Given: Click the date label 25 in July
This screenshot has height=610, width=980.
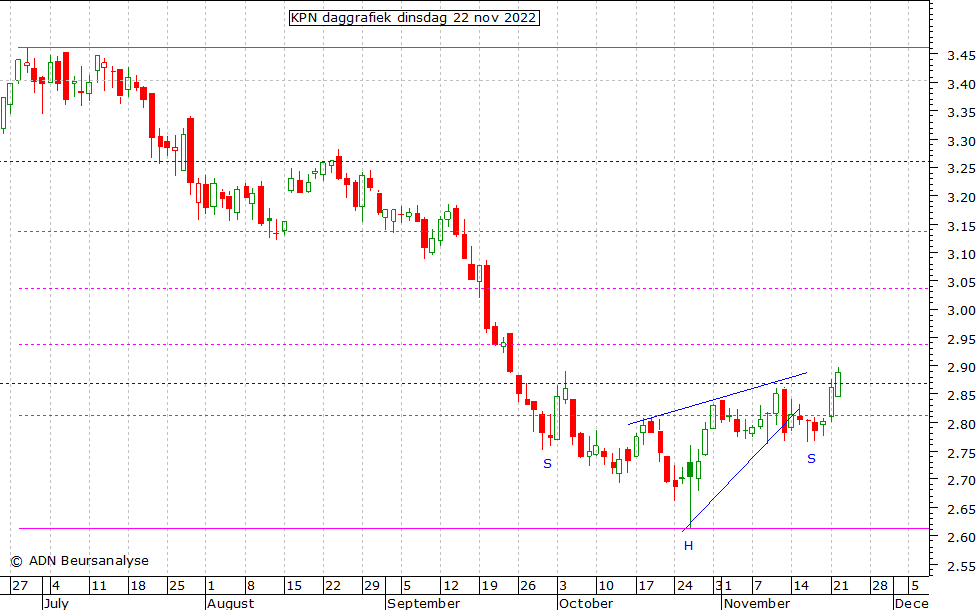Looking at the screenshot, I should (177, 586).
